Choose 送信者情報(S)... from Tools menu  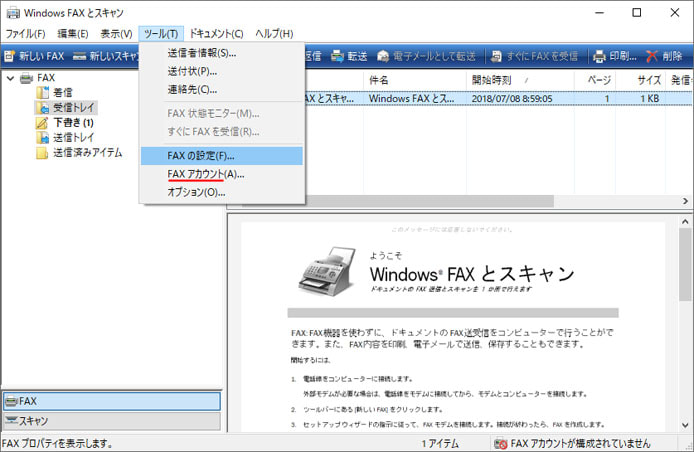click(x=222, y=53)
